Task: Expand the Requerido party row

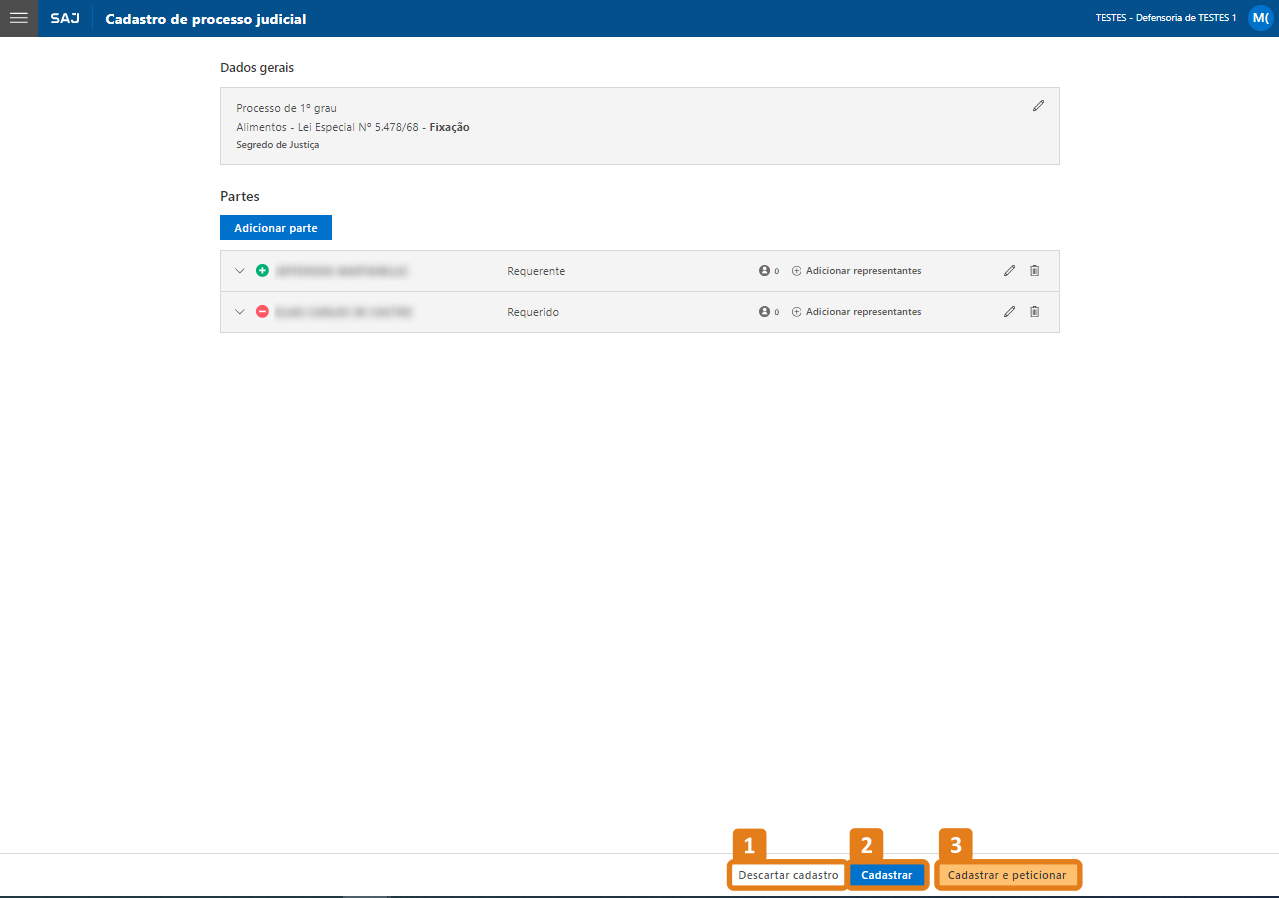Action: [239, 312]
